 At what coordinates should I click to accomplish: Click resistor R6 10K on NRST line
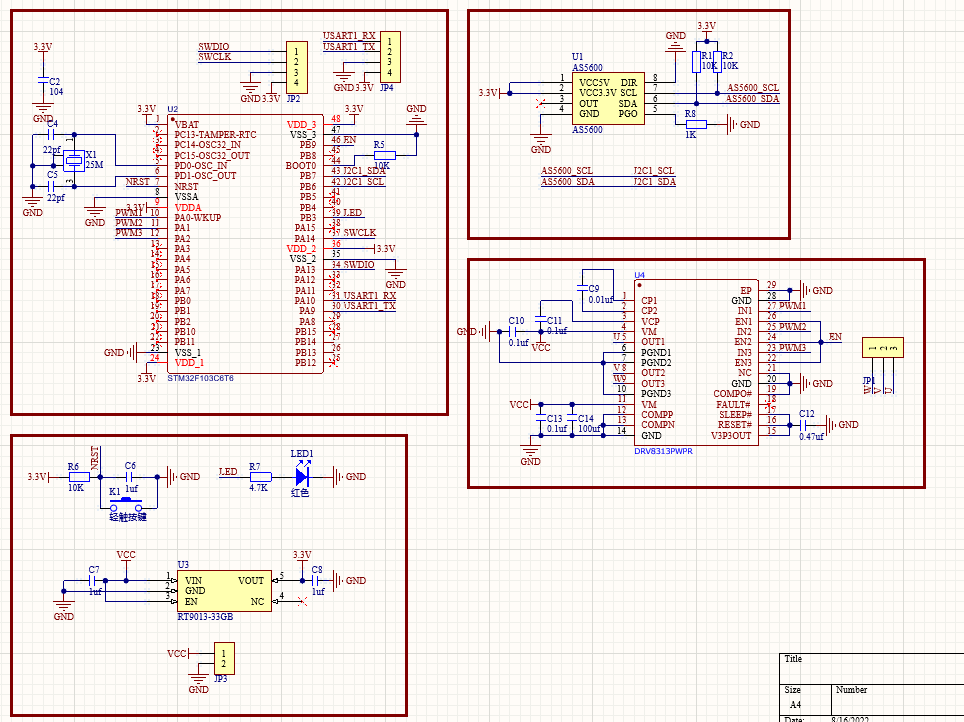(78, 477)
